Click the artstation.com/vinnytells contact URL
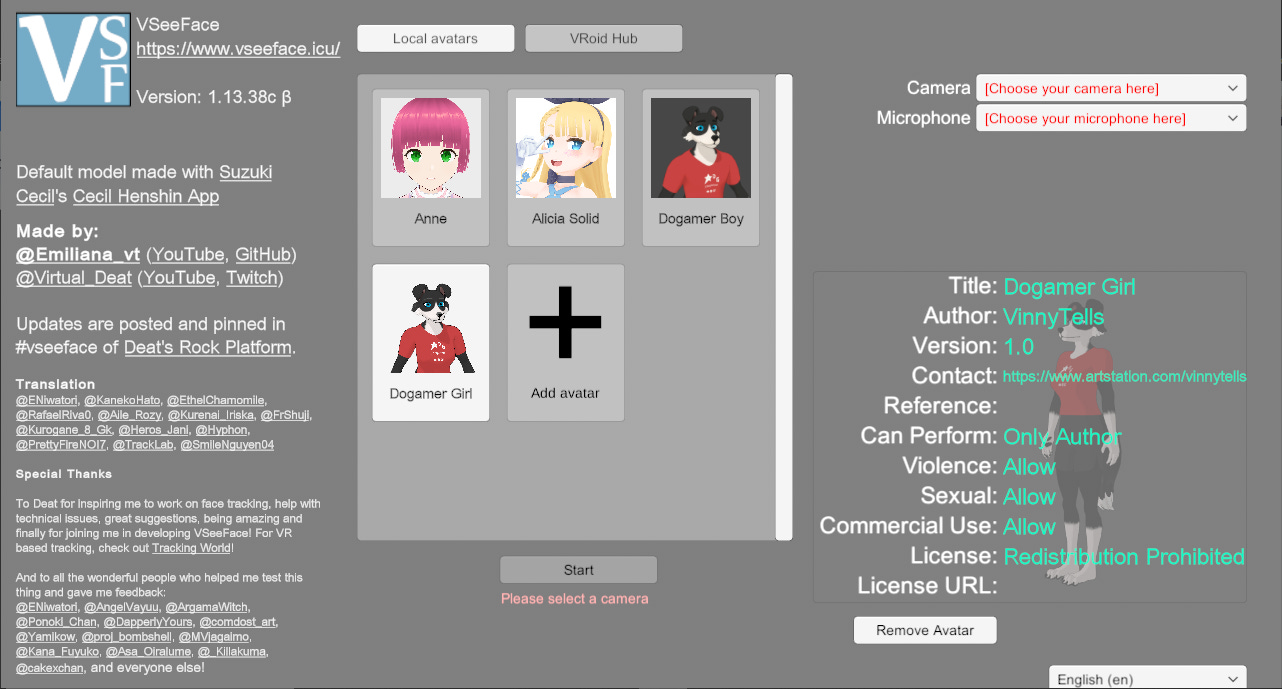The width and height of the screenshot is (1282, 689). (x=1125, y=377)
